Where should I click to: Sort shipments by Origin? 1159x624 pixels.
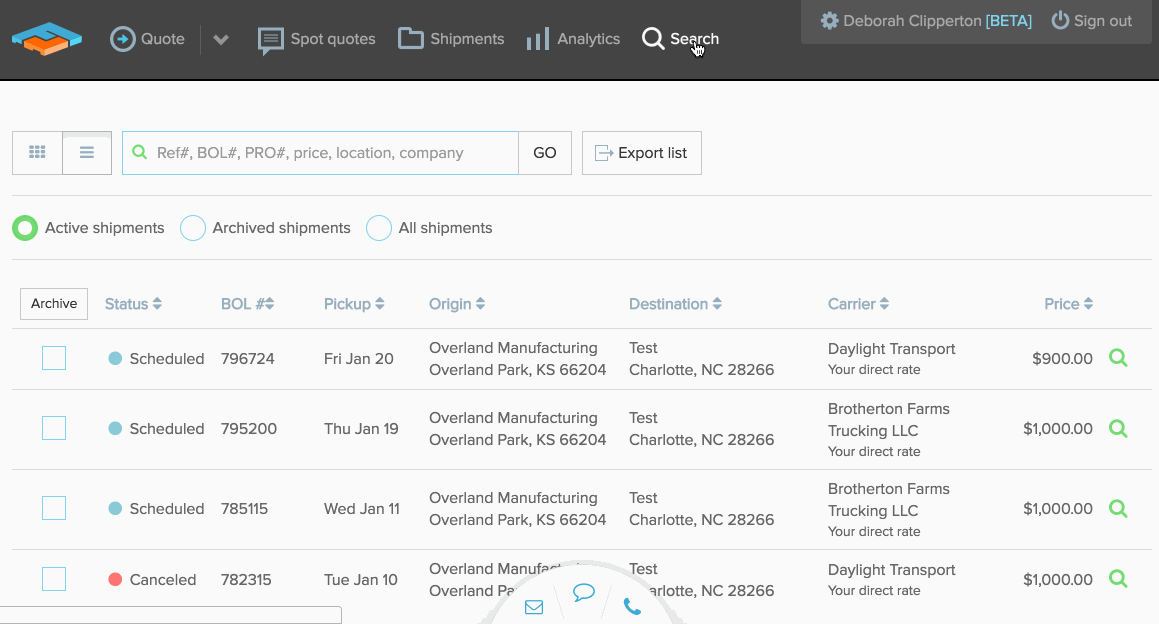pyautogui.click(x=457, y=304)
